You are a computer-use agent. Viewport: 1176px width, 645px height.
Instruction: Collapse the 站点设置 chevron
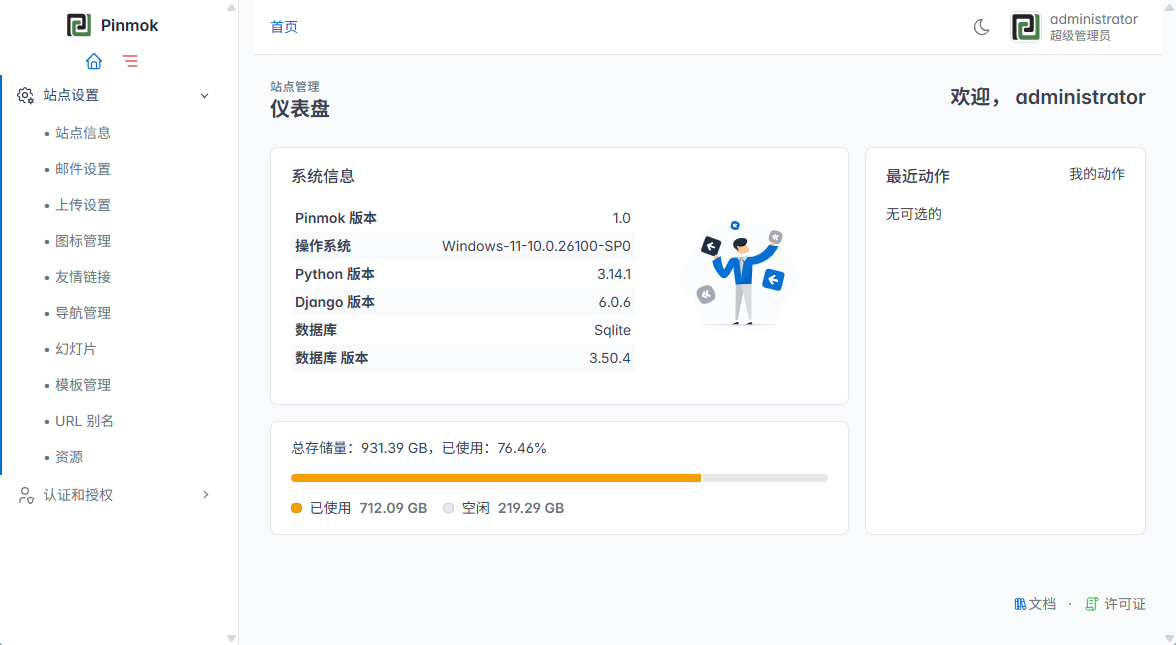[x=205, y=96]
